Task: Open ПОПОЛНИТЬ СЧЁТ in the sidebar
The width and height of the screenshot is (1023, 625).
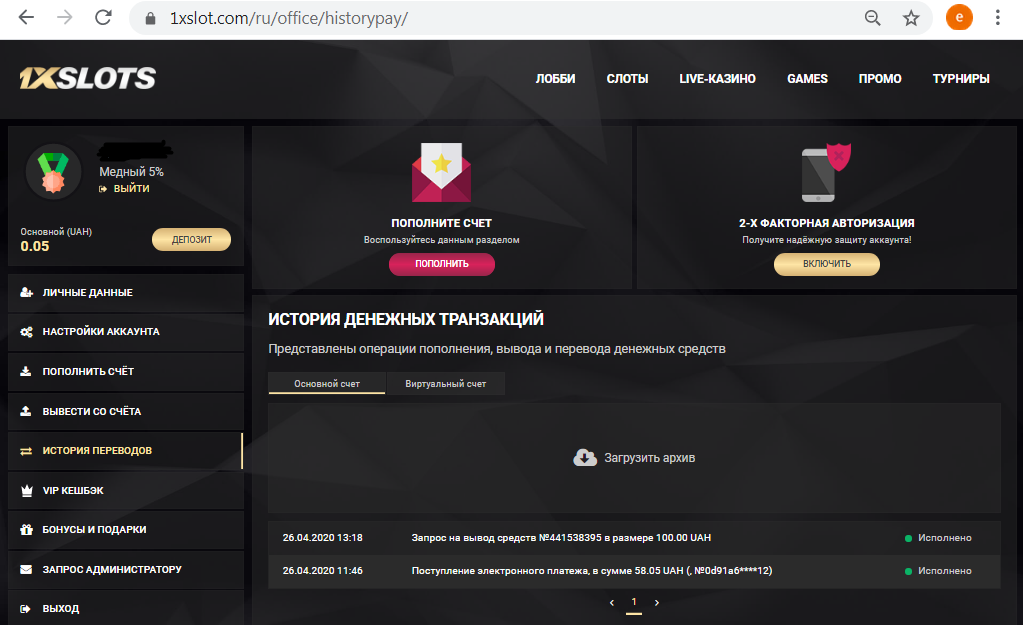Action: [x=125, y=371]
